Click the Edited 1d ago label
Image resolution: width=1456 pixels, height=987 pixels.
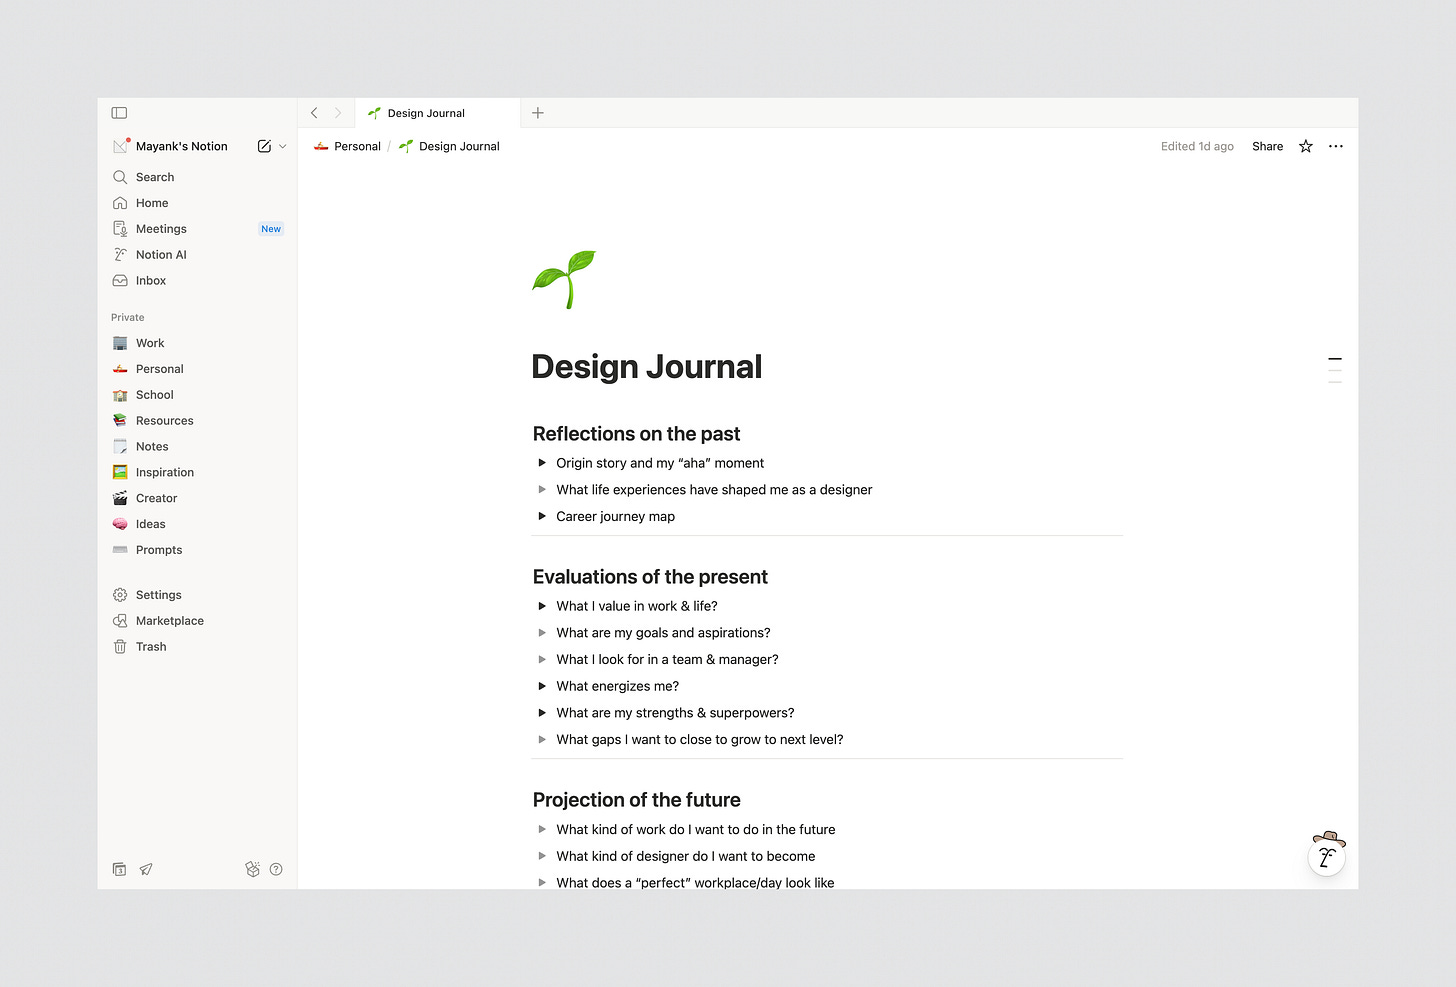pyautogui.click(x=1197, y=146)
